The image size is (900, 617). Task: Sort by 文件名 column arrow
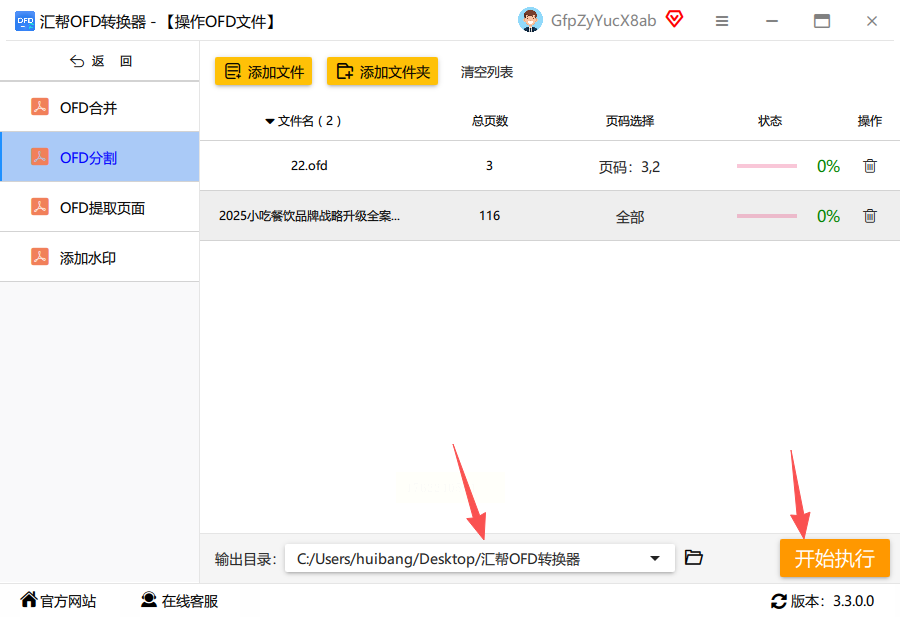click(x=270, y=121)
